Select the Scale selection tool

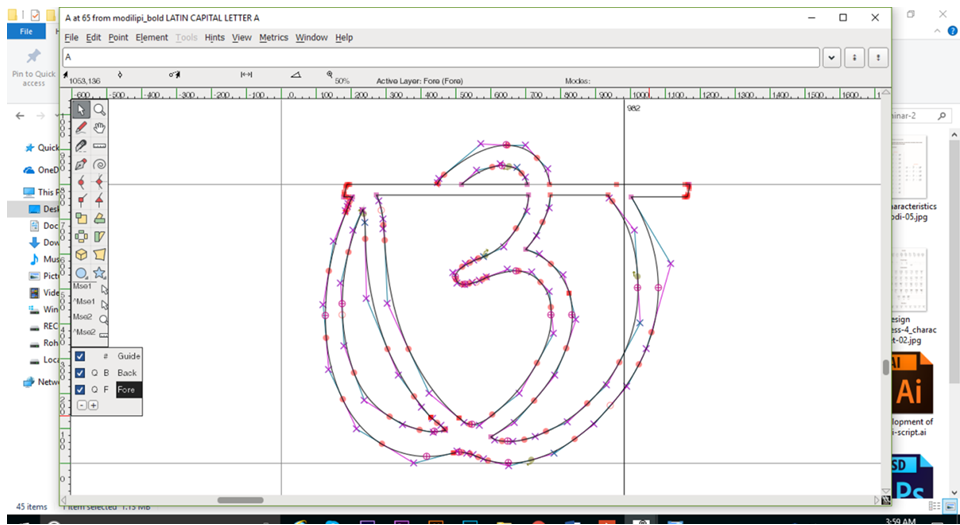(81, 218)
